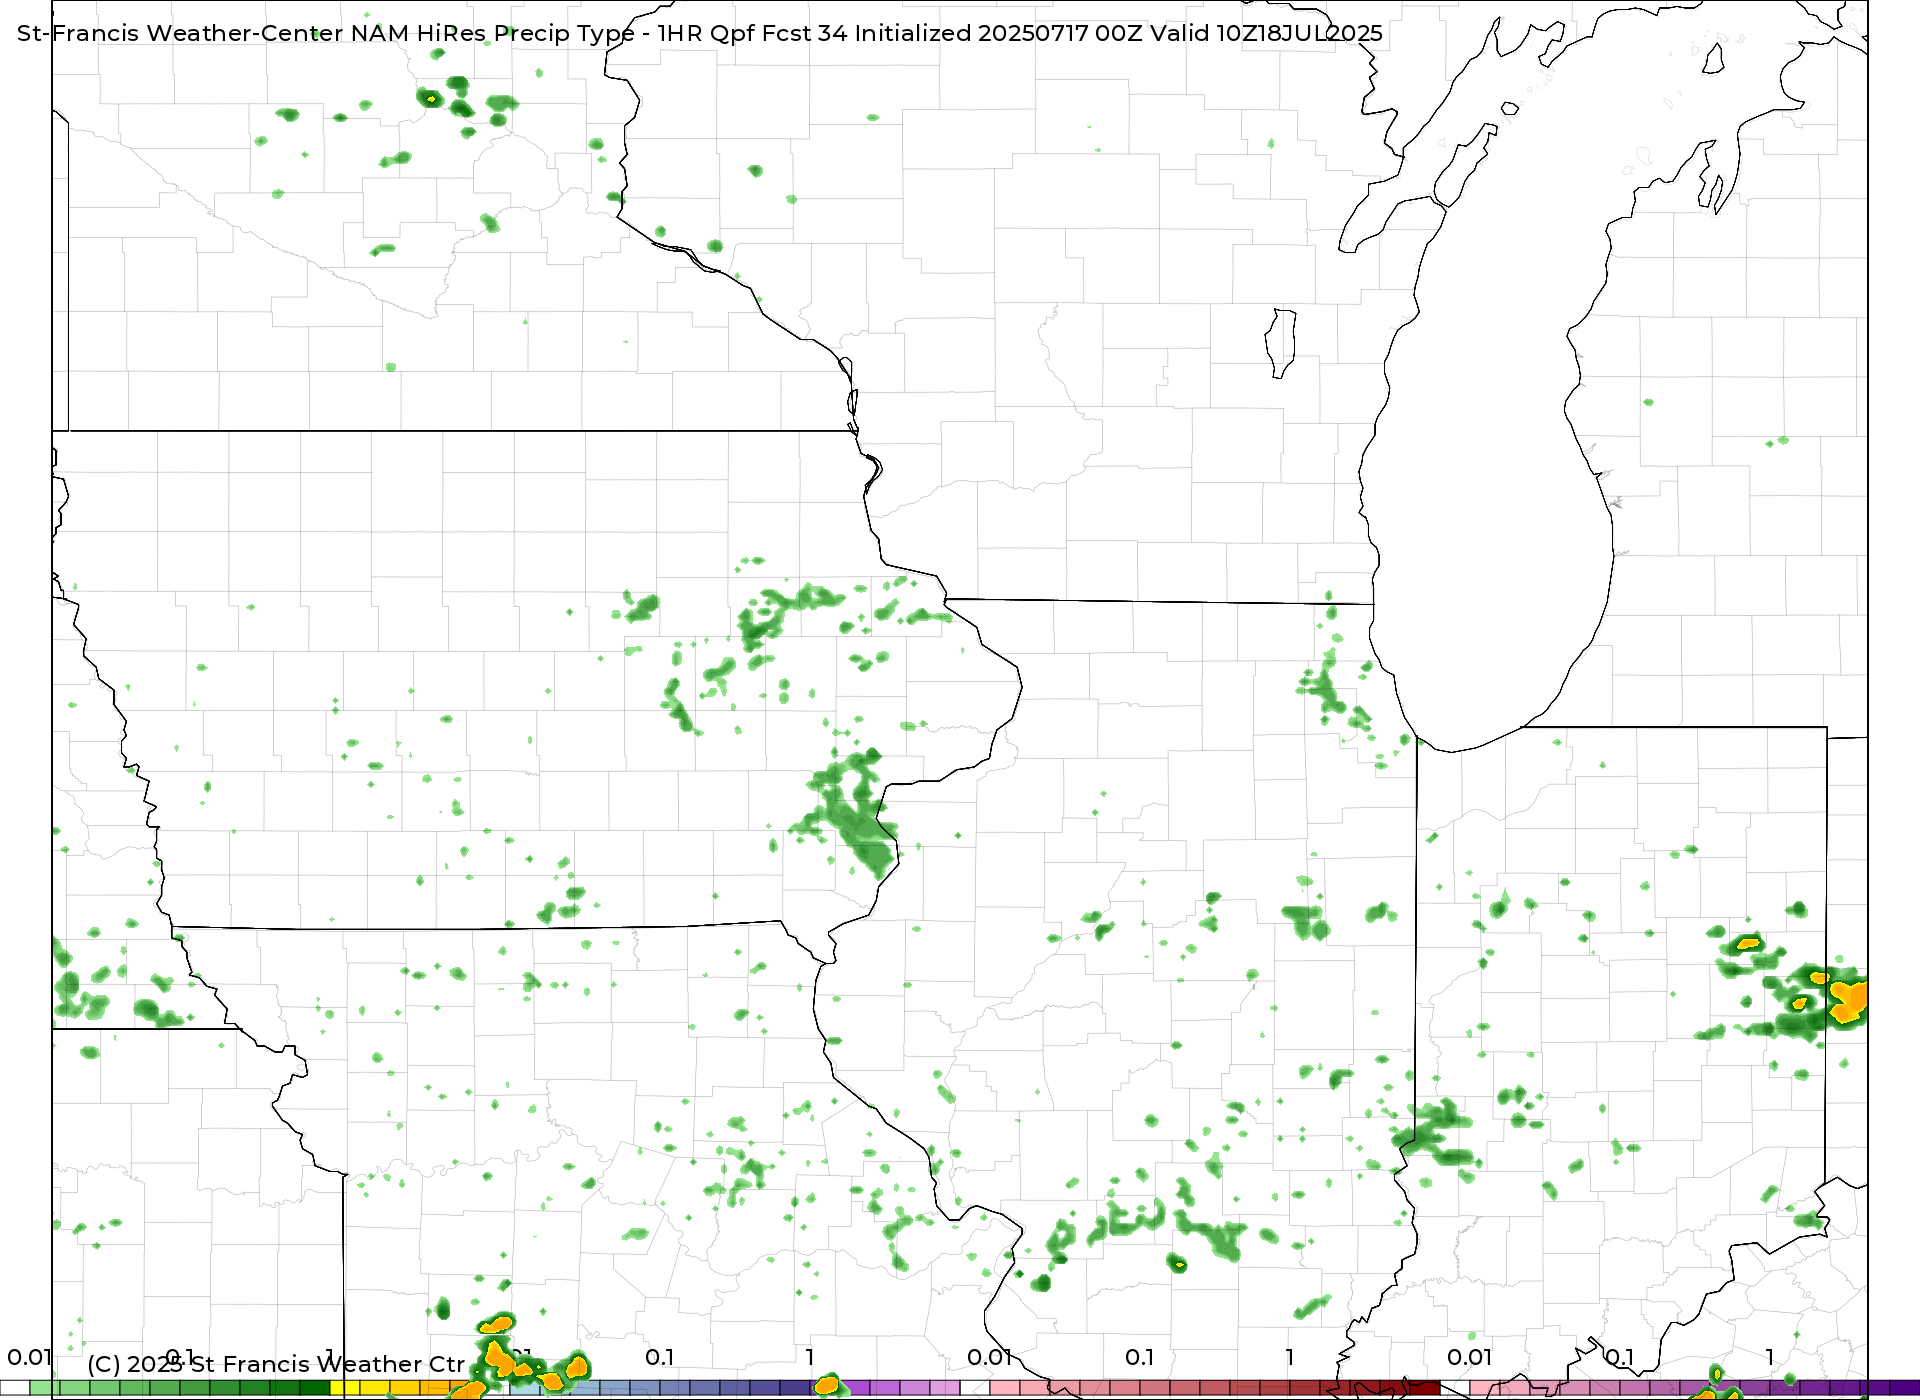The image size is (1920, 1400).
Task: Click the (C) 2025 St Francis Weather Ctr copyright
Action: click(277, 1364)
